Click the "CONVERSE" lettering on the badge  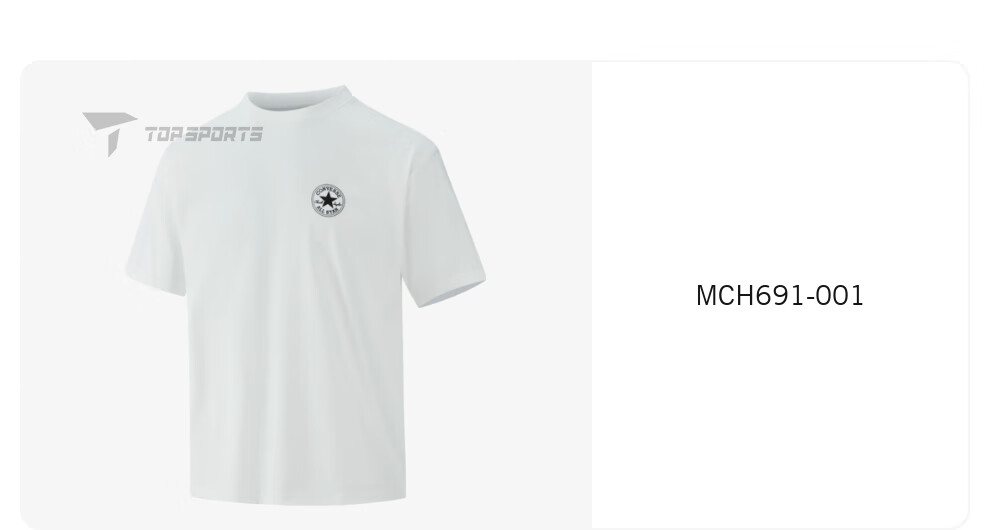pyautogui.click(x=328, y=190)
